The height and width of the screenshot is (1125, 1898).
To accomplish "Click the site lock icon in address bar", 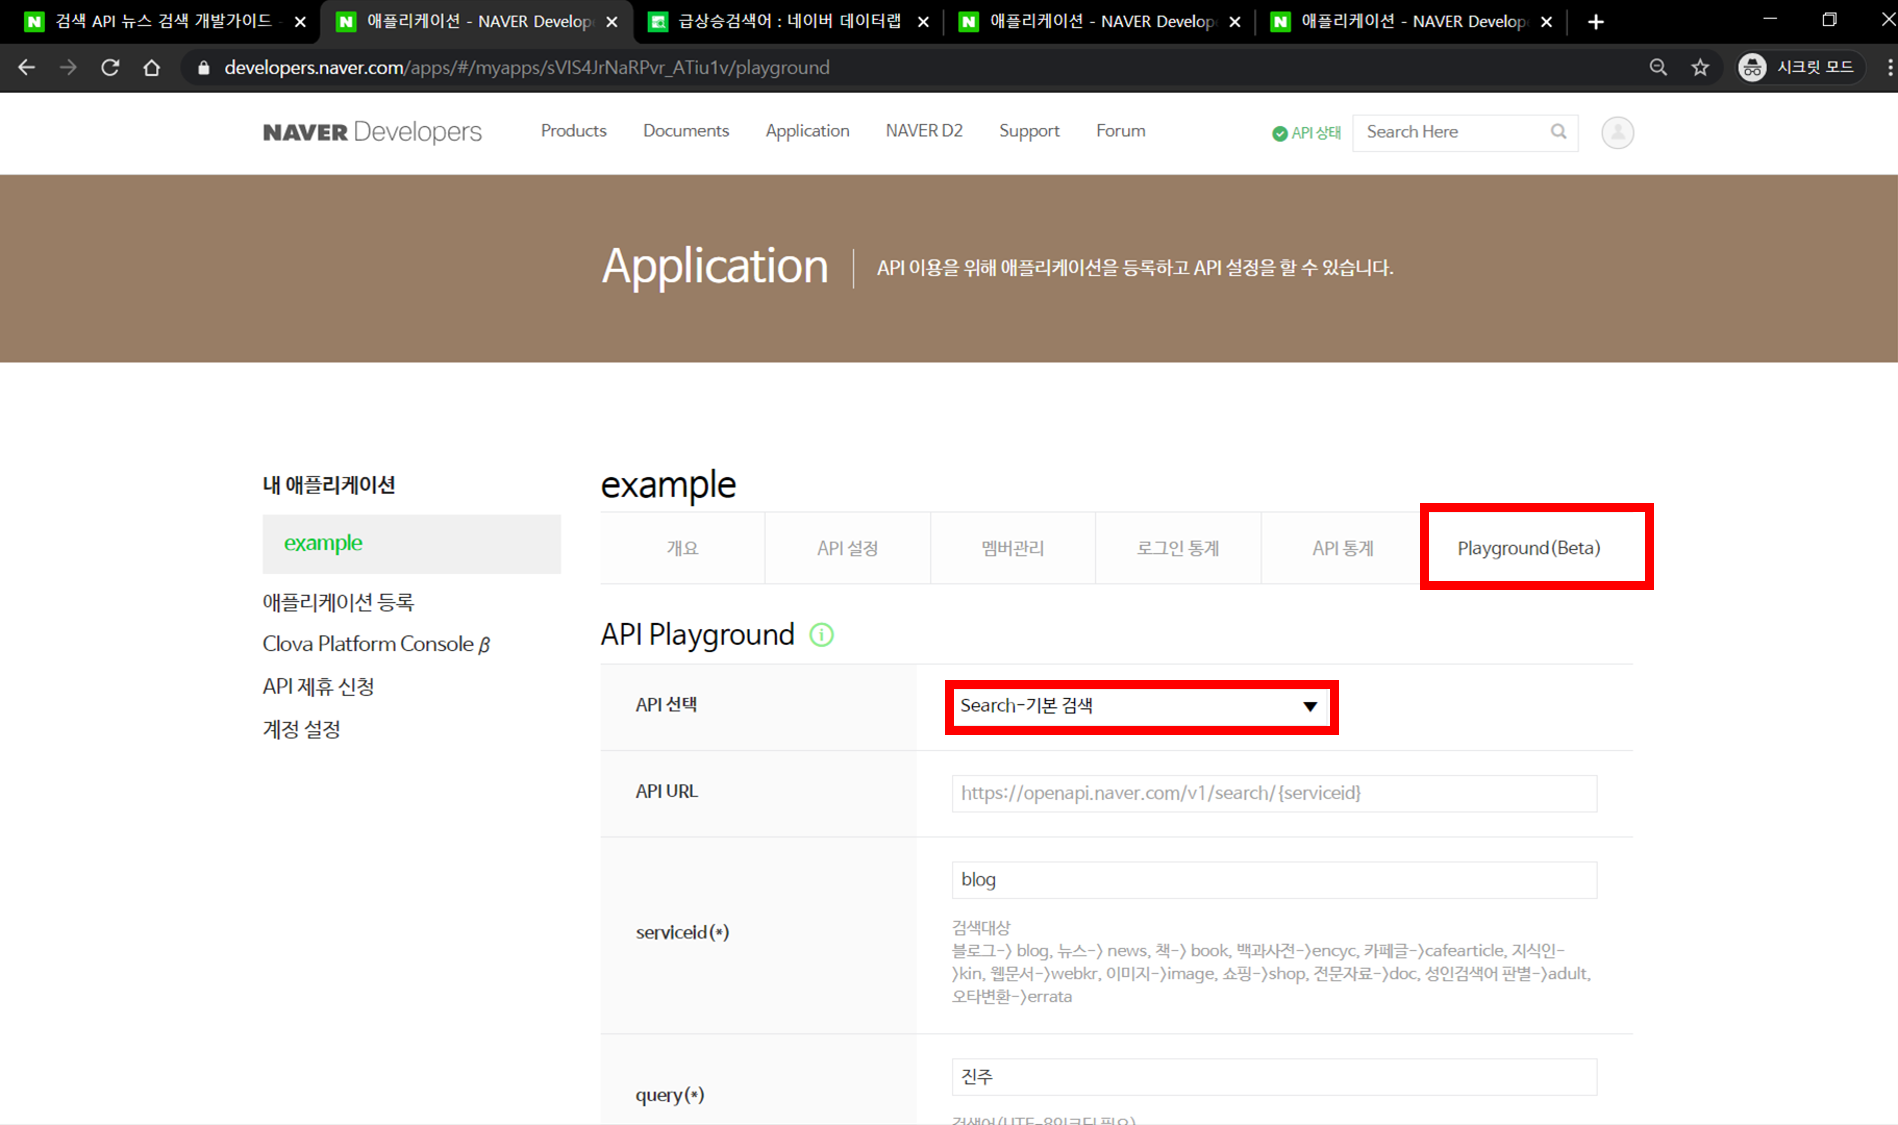I will pos(204,67).
